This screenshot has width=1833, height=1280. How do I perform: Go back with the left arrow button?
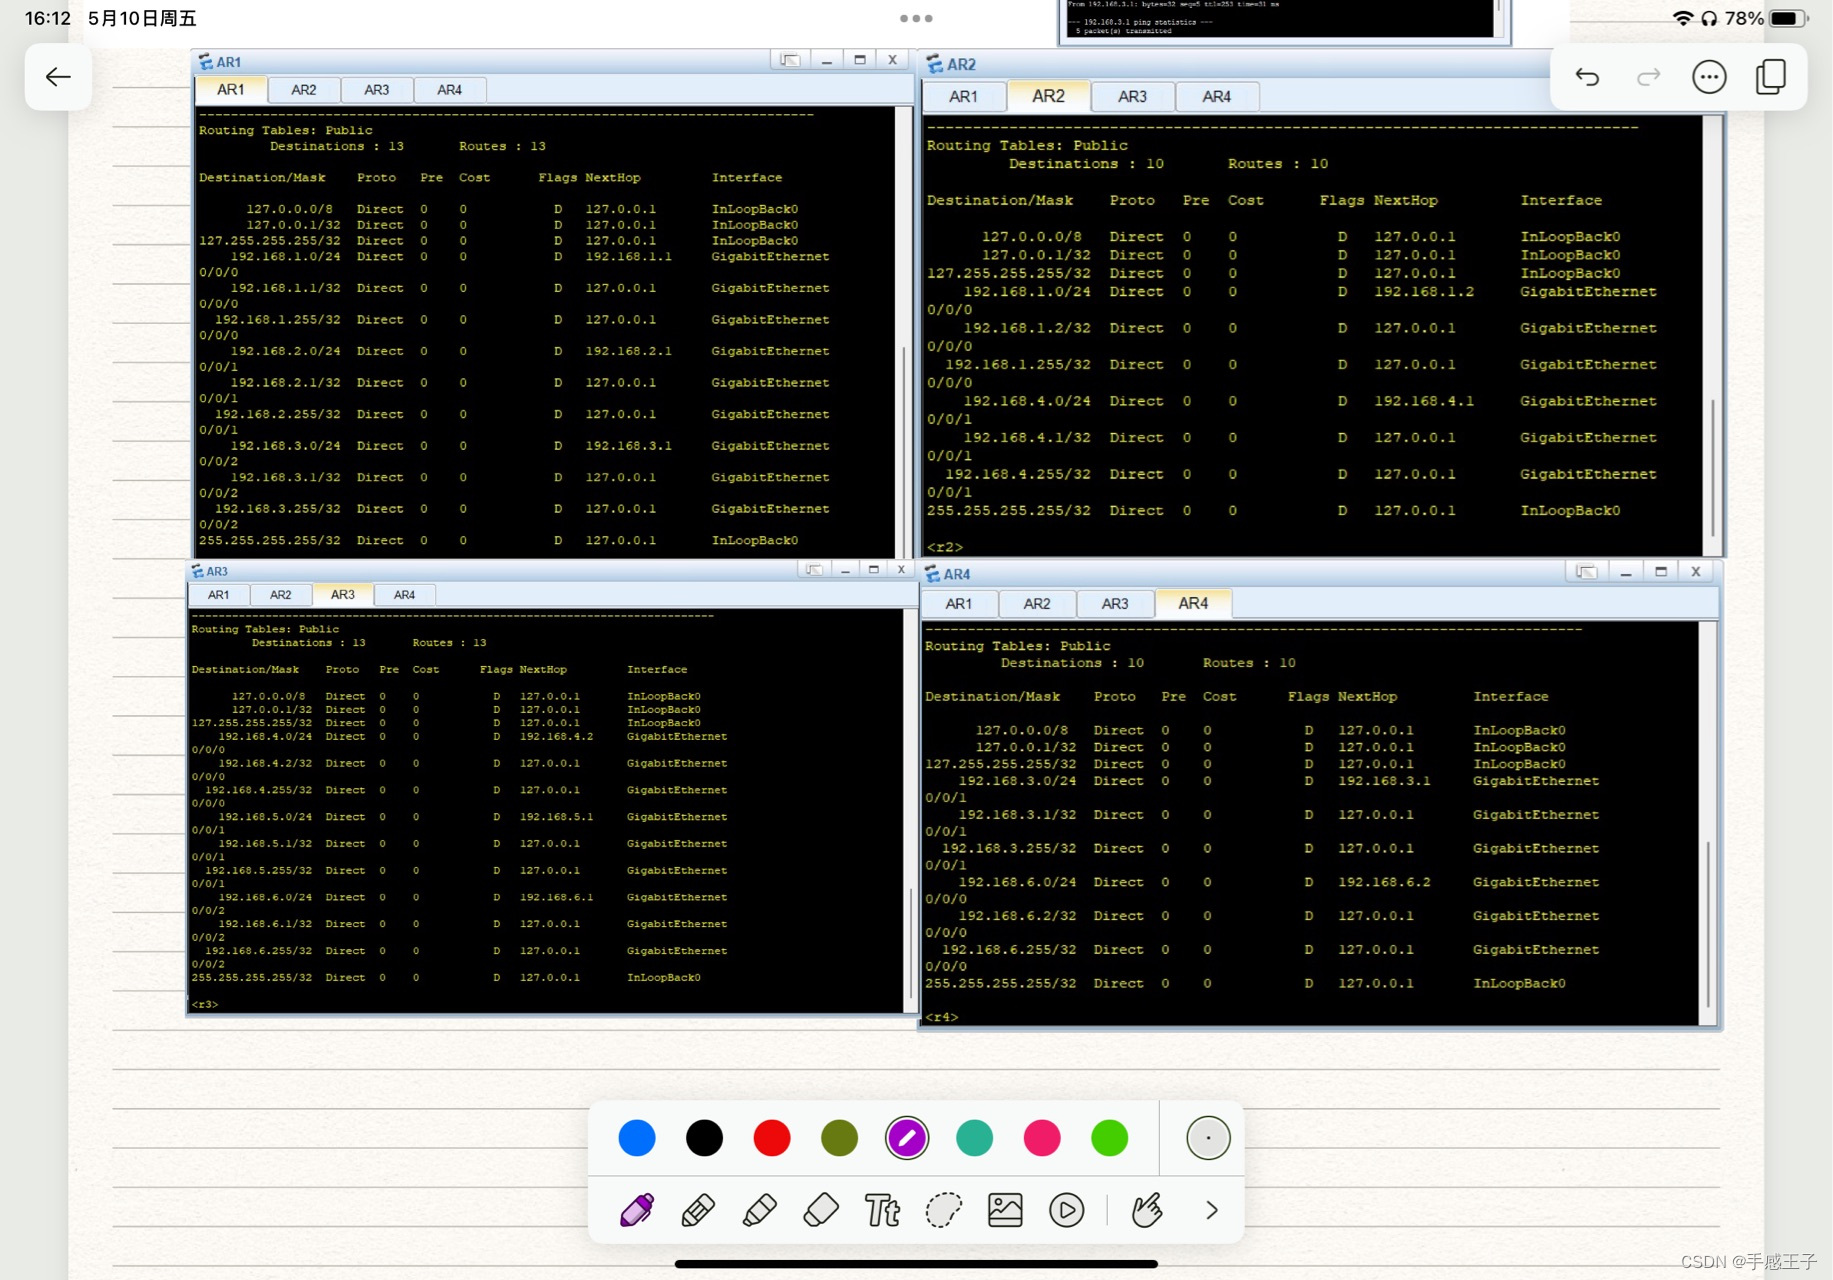click(58, 77)
